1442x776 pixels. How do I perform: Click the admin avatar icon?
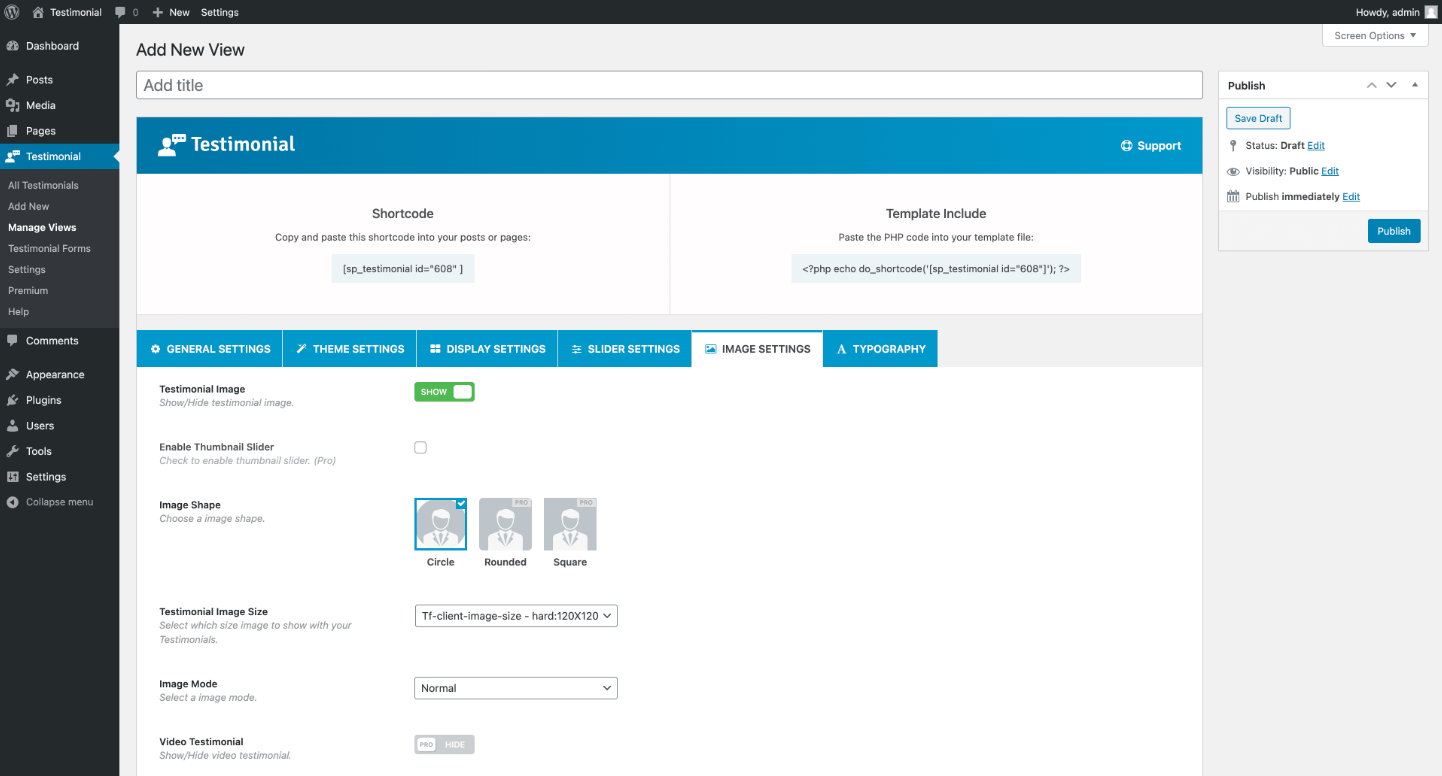(1430, 12)
